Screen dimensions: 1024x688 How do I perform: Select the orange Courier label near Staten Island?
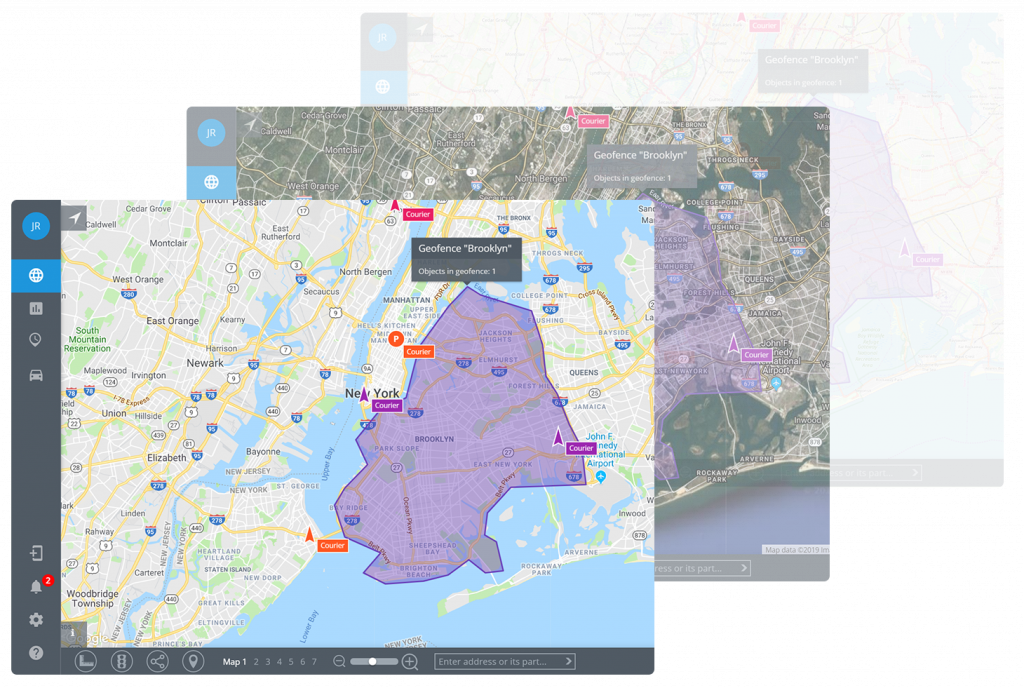tap(332, 546)
